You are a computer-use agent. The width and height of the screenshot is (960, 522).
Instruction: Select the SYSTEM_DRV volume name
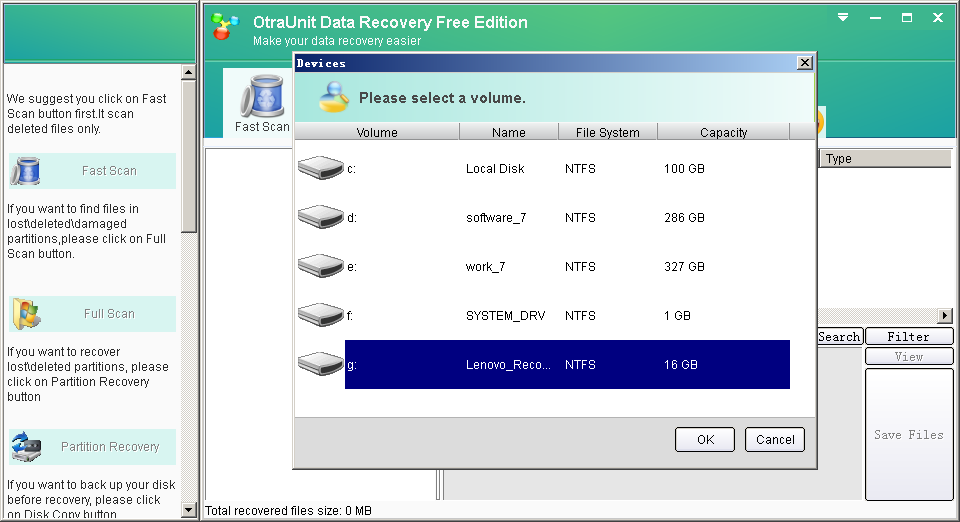click(x=505, y=315)
